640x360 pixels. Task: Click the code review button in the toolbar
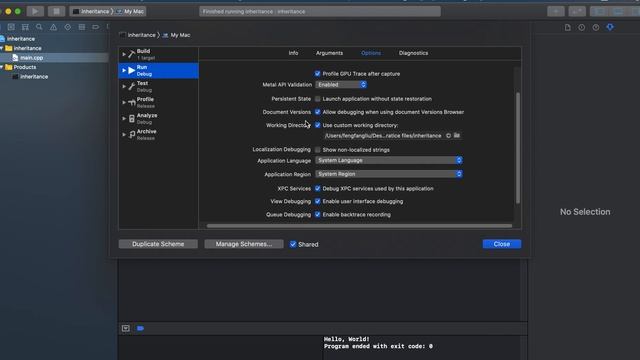[x=577, y=11]
